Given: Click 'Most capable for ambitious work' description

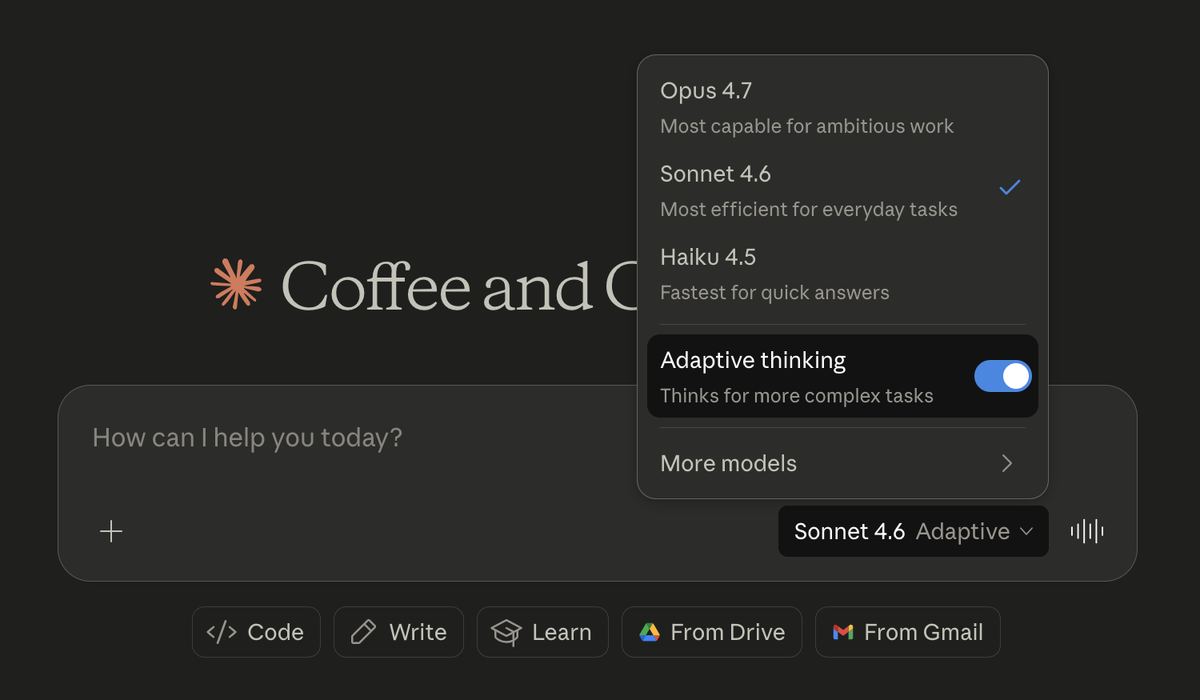Looking at the screenshot, I should (807, 127).
